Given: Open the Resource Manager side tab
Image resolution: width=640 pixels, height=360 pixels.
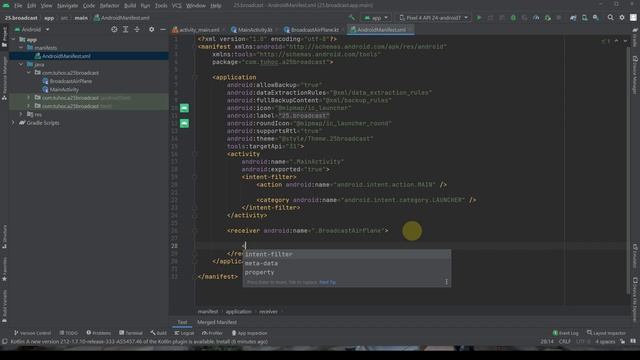Looking at the screenshot, I should [4, 78].
